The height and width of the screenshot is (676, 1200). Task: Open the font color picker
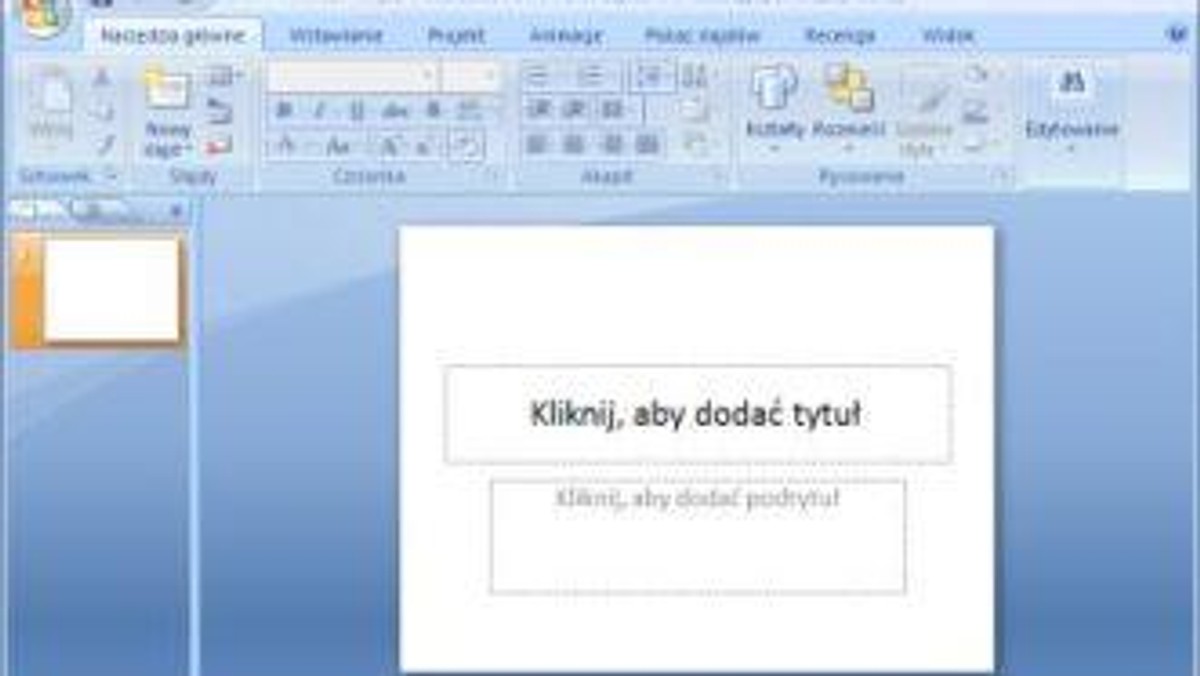286,145
